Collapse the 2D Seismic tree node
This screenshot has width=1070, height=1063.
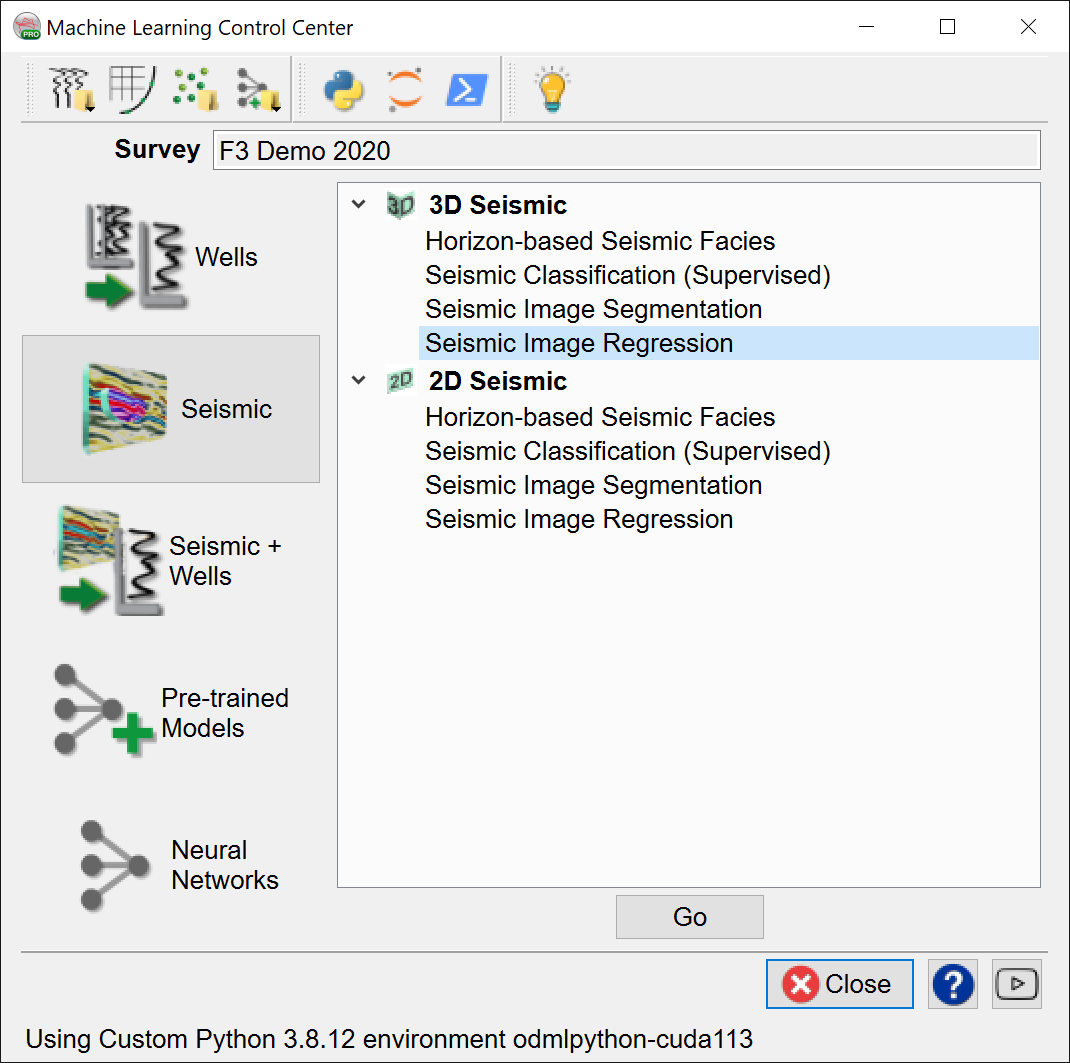coord(358,381)
